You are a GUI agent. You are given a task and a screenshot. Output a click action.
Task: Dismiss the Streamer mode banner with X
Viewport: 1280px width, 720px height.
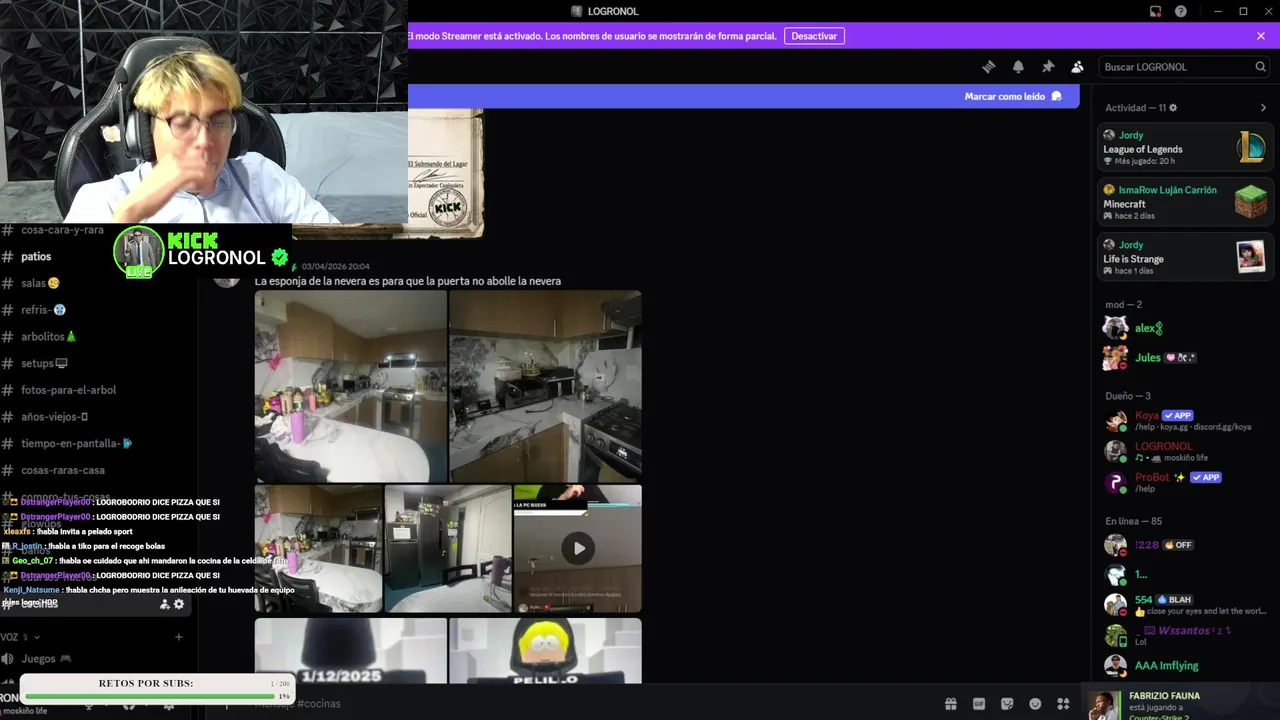pos(1261,36)
